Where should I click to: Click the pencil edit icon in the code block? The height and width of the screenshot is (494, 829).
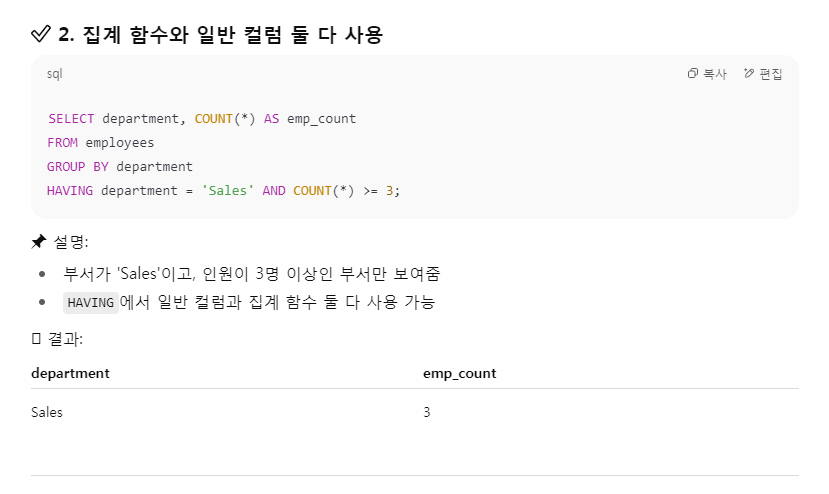pyautogui.click(x=749, y=74)
